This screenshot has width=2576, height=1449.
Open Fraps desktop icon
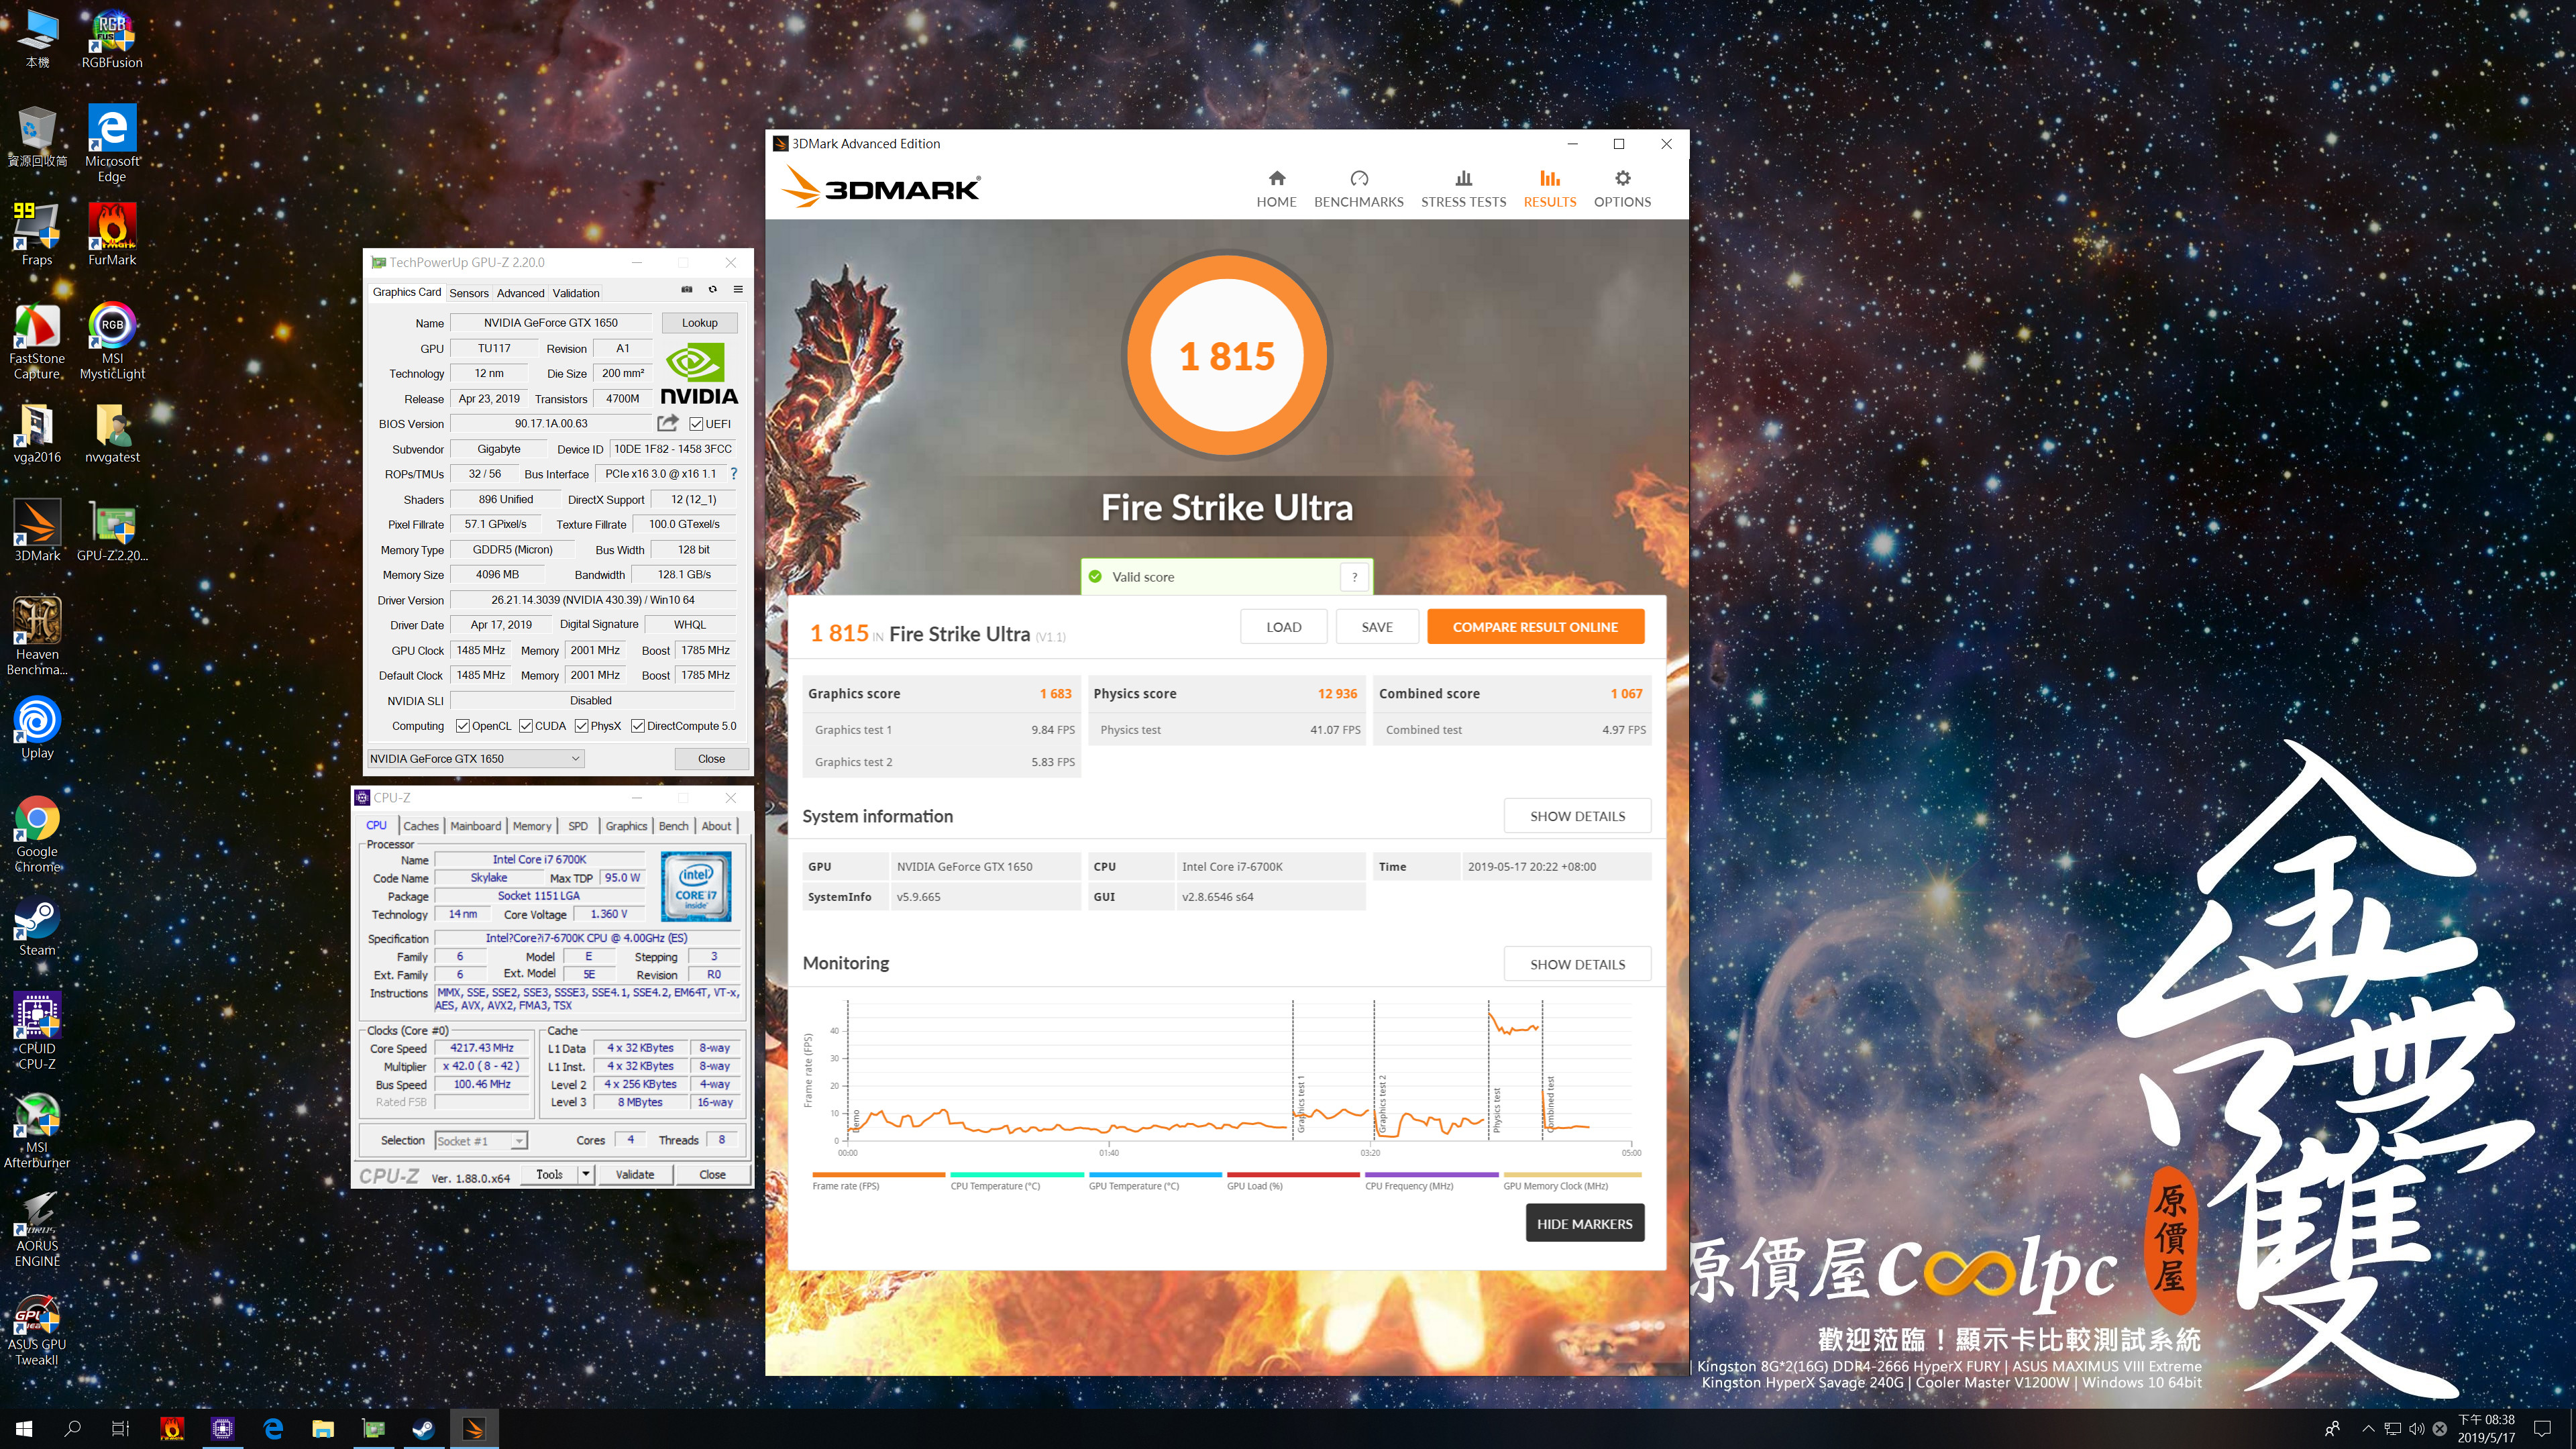coord(37,234)
